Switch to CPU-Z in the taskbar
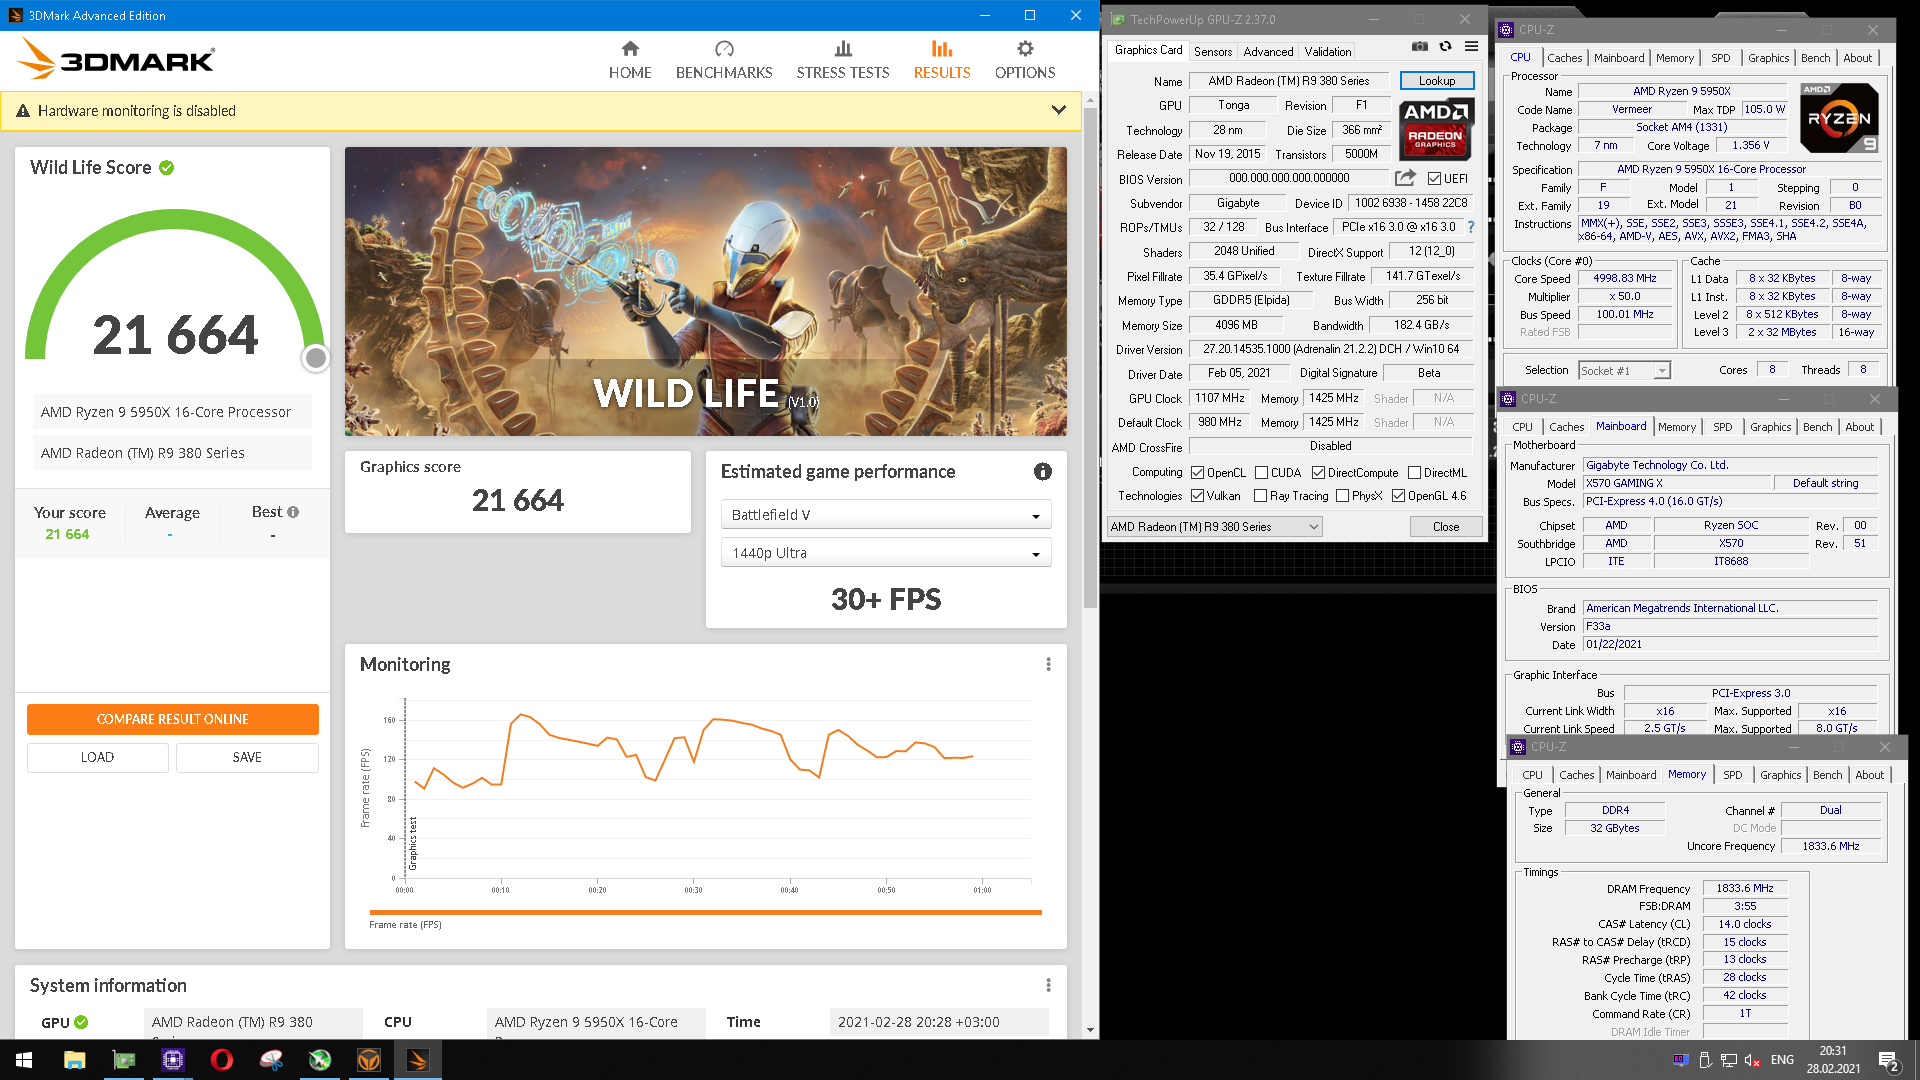1920x1080 pixels. (x=172, y=1060)
